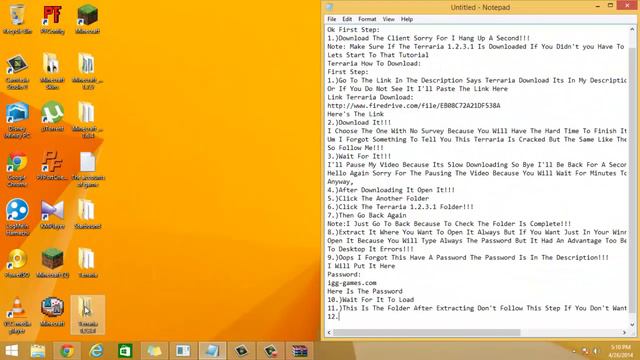Select the orange PFPortChecker desktop shortcut
The width and height of the screenshot is (640, 360).
click(x=52, y=166)
